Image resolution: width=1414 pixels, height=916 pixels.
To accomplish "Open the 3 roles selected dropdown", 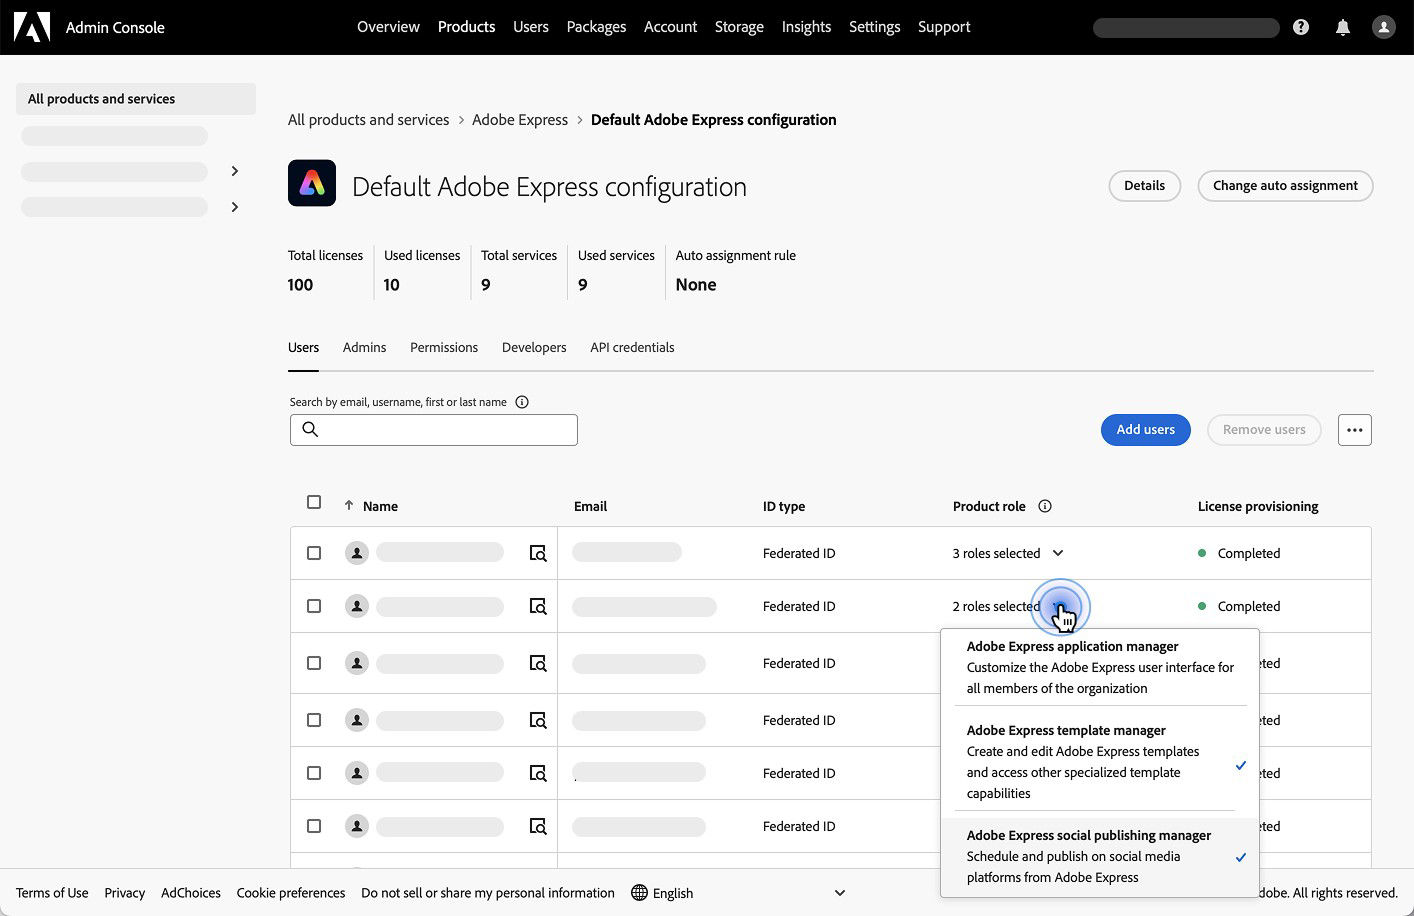I will (1007, 552).
